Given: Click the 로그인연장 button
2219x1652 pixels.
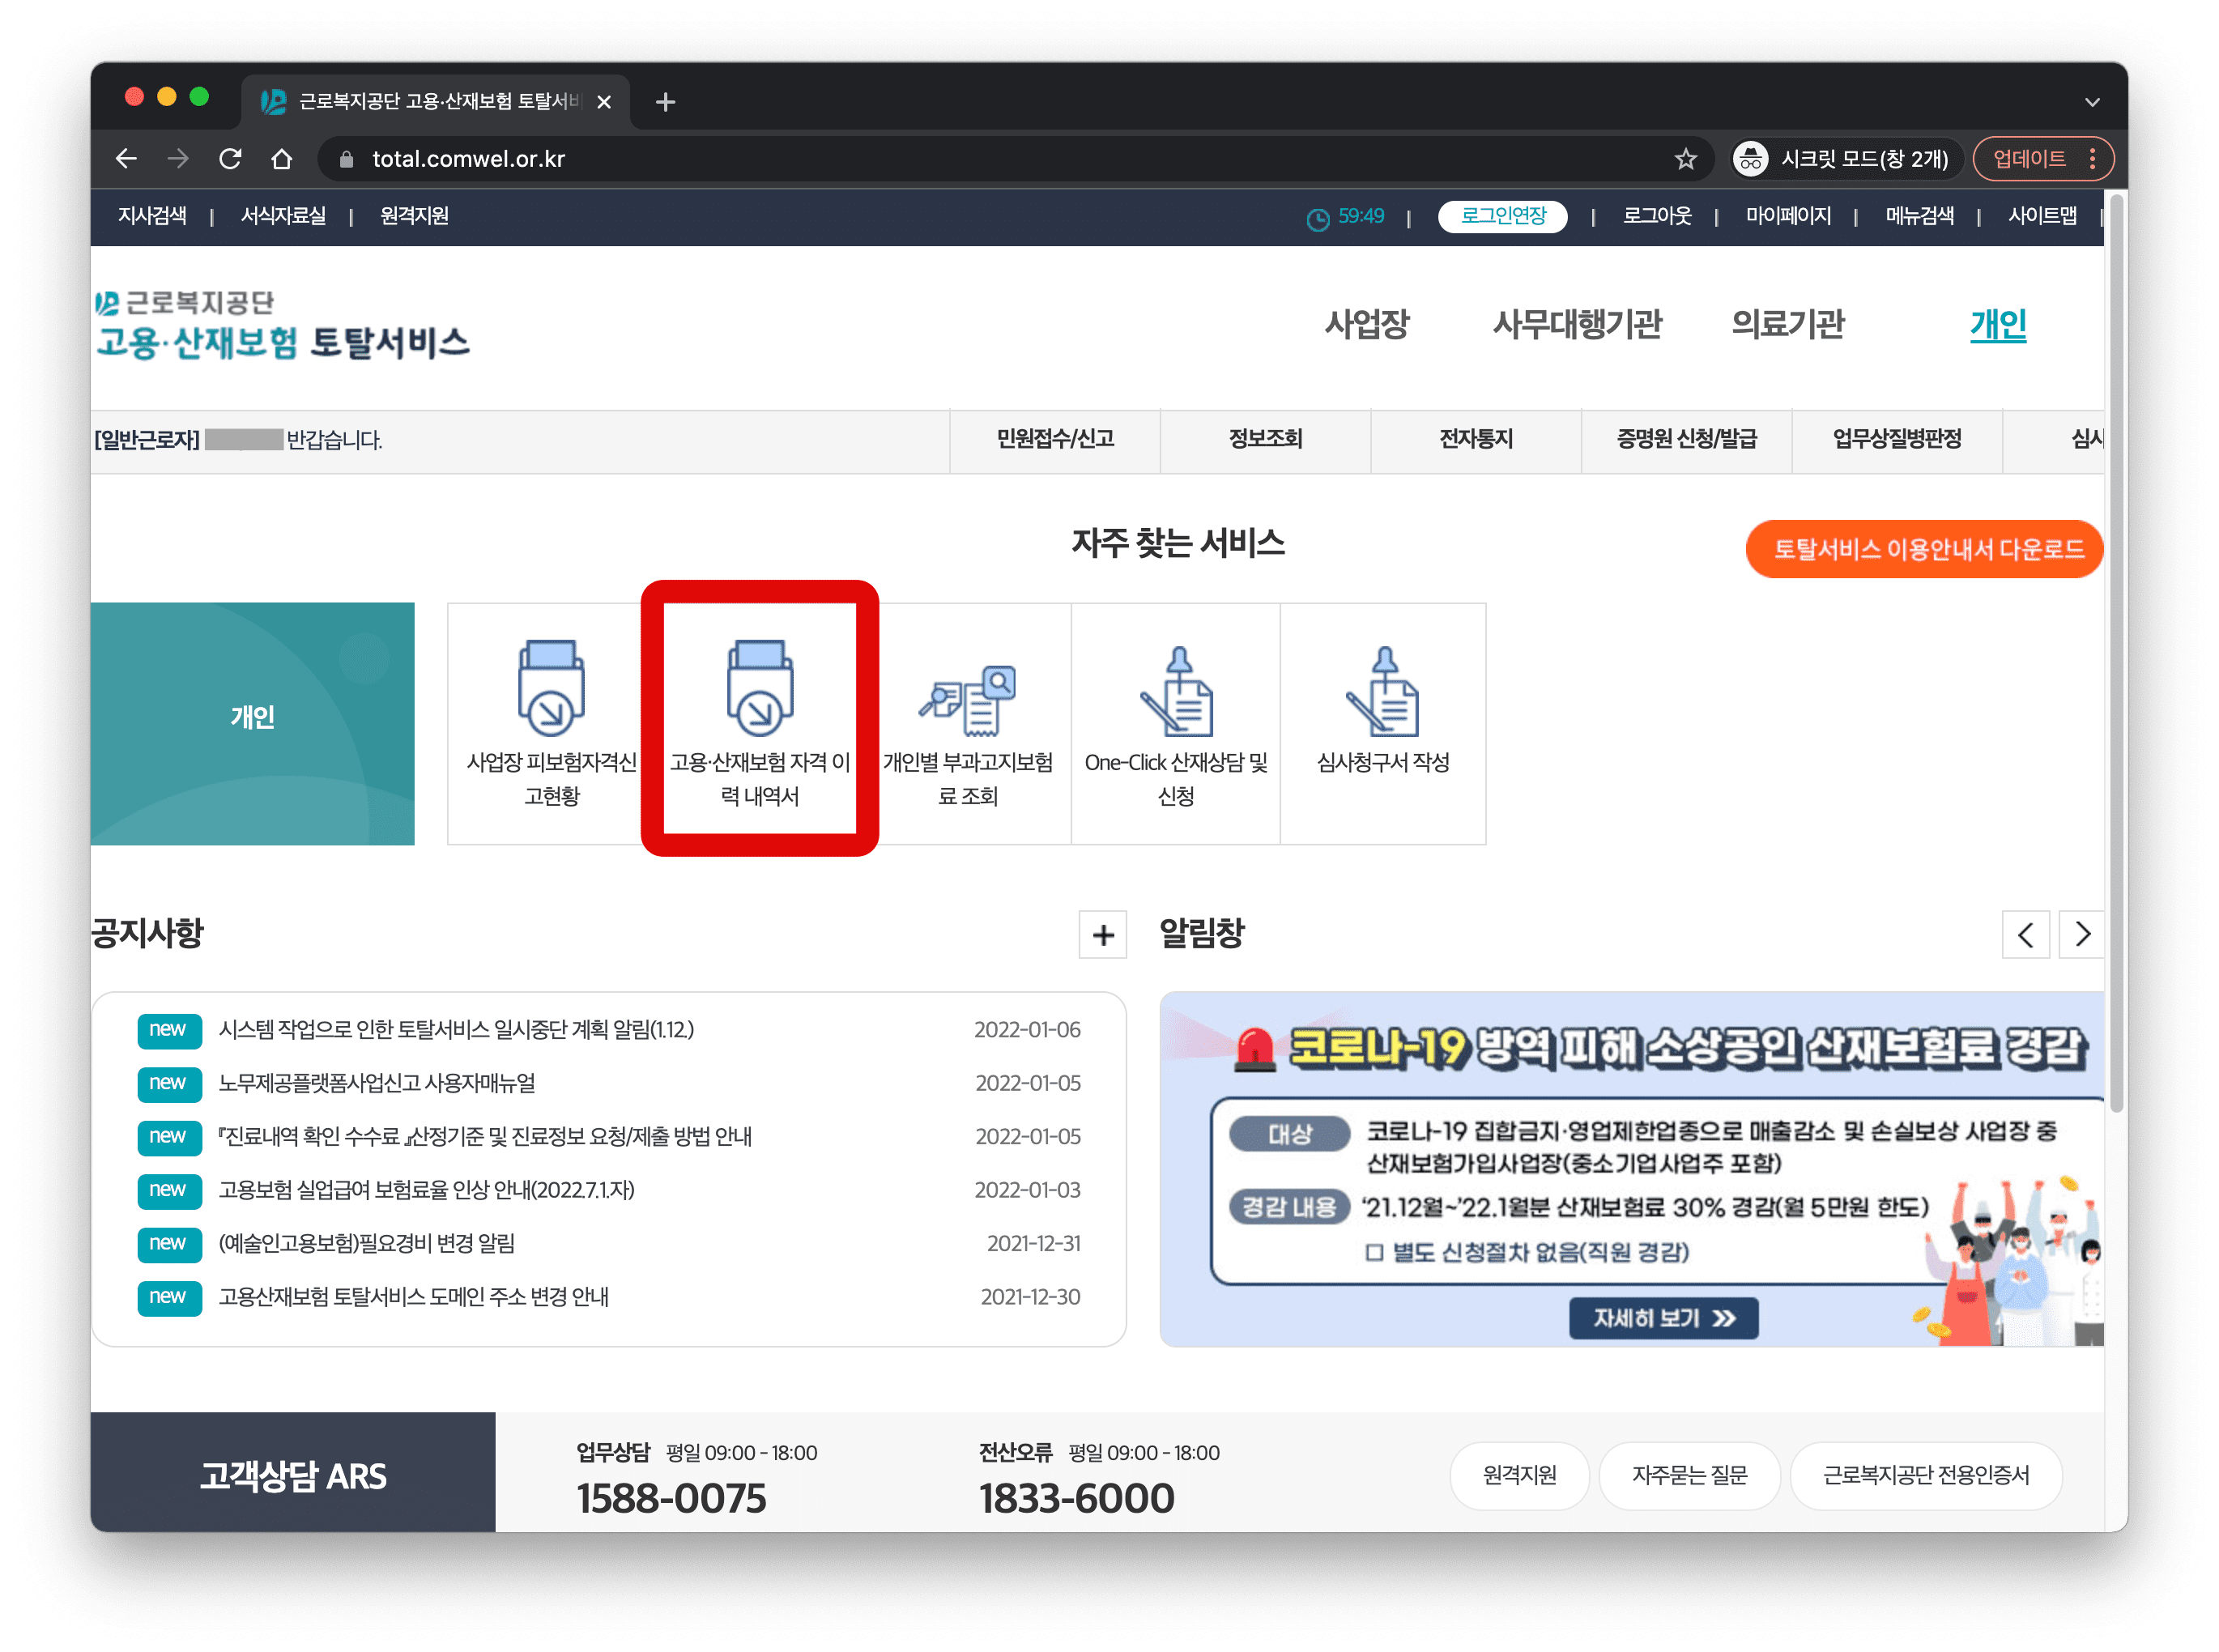Looking at the screenshot, I should tap(1502, 216).
